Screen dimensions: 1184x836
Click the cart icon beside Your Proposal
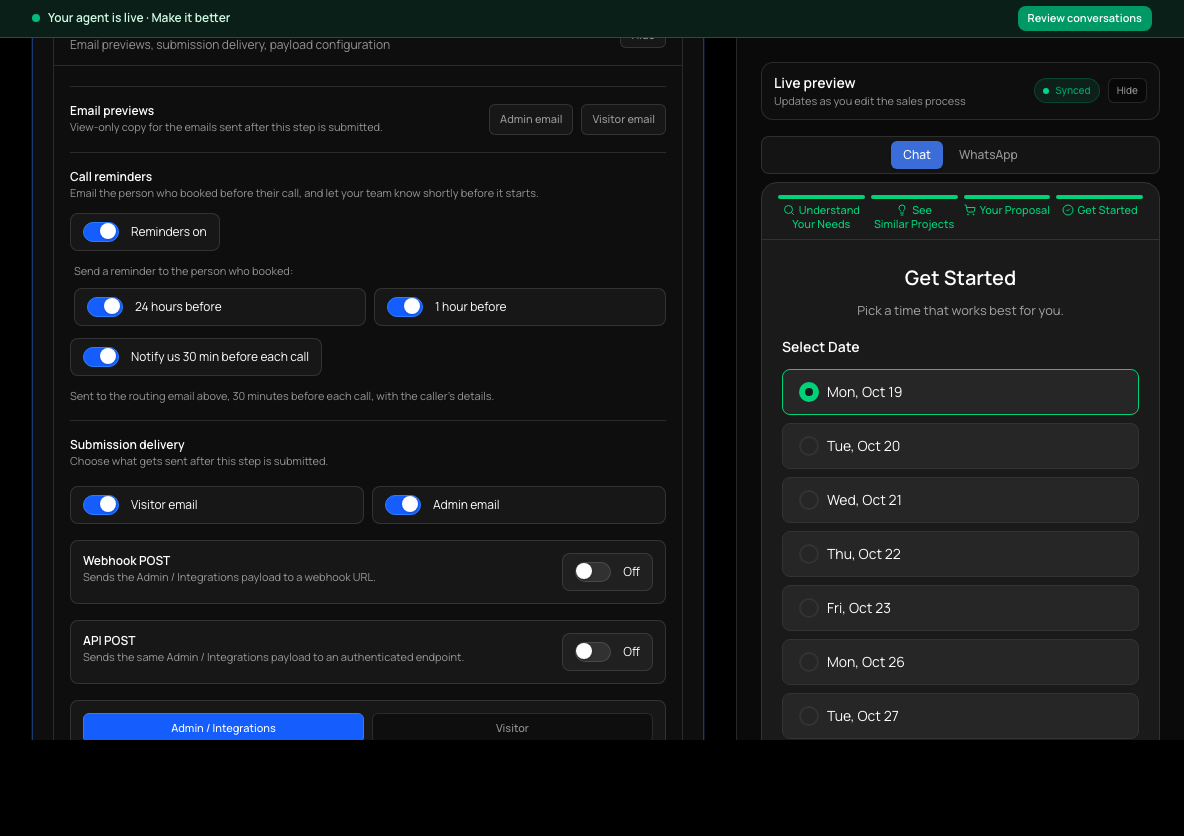point(970,211)
